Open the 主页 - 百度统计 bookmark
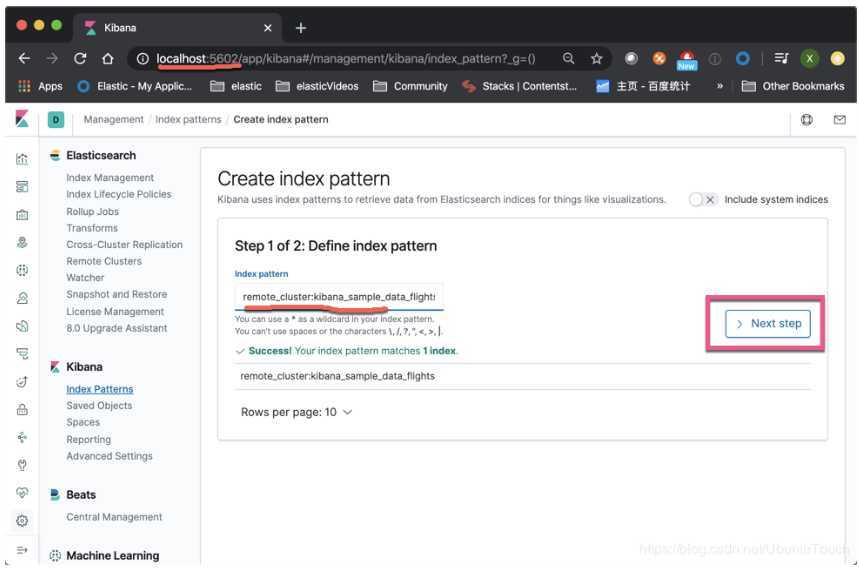 point(643,86)
